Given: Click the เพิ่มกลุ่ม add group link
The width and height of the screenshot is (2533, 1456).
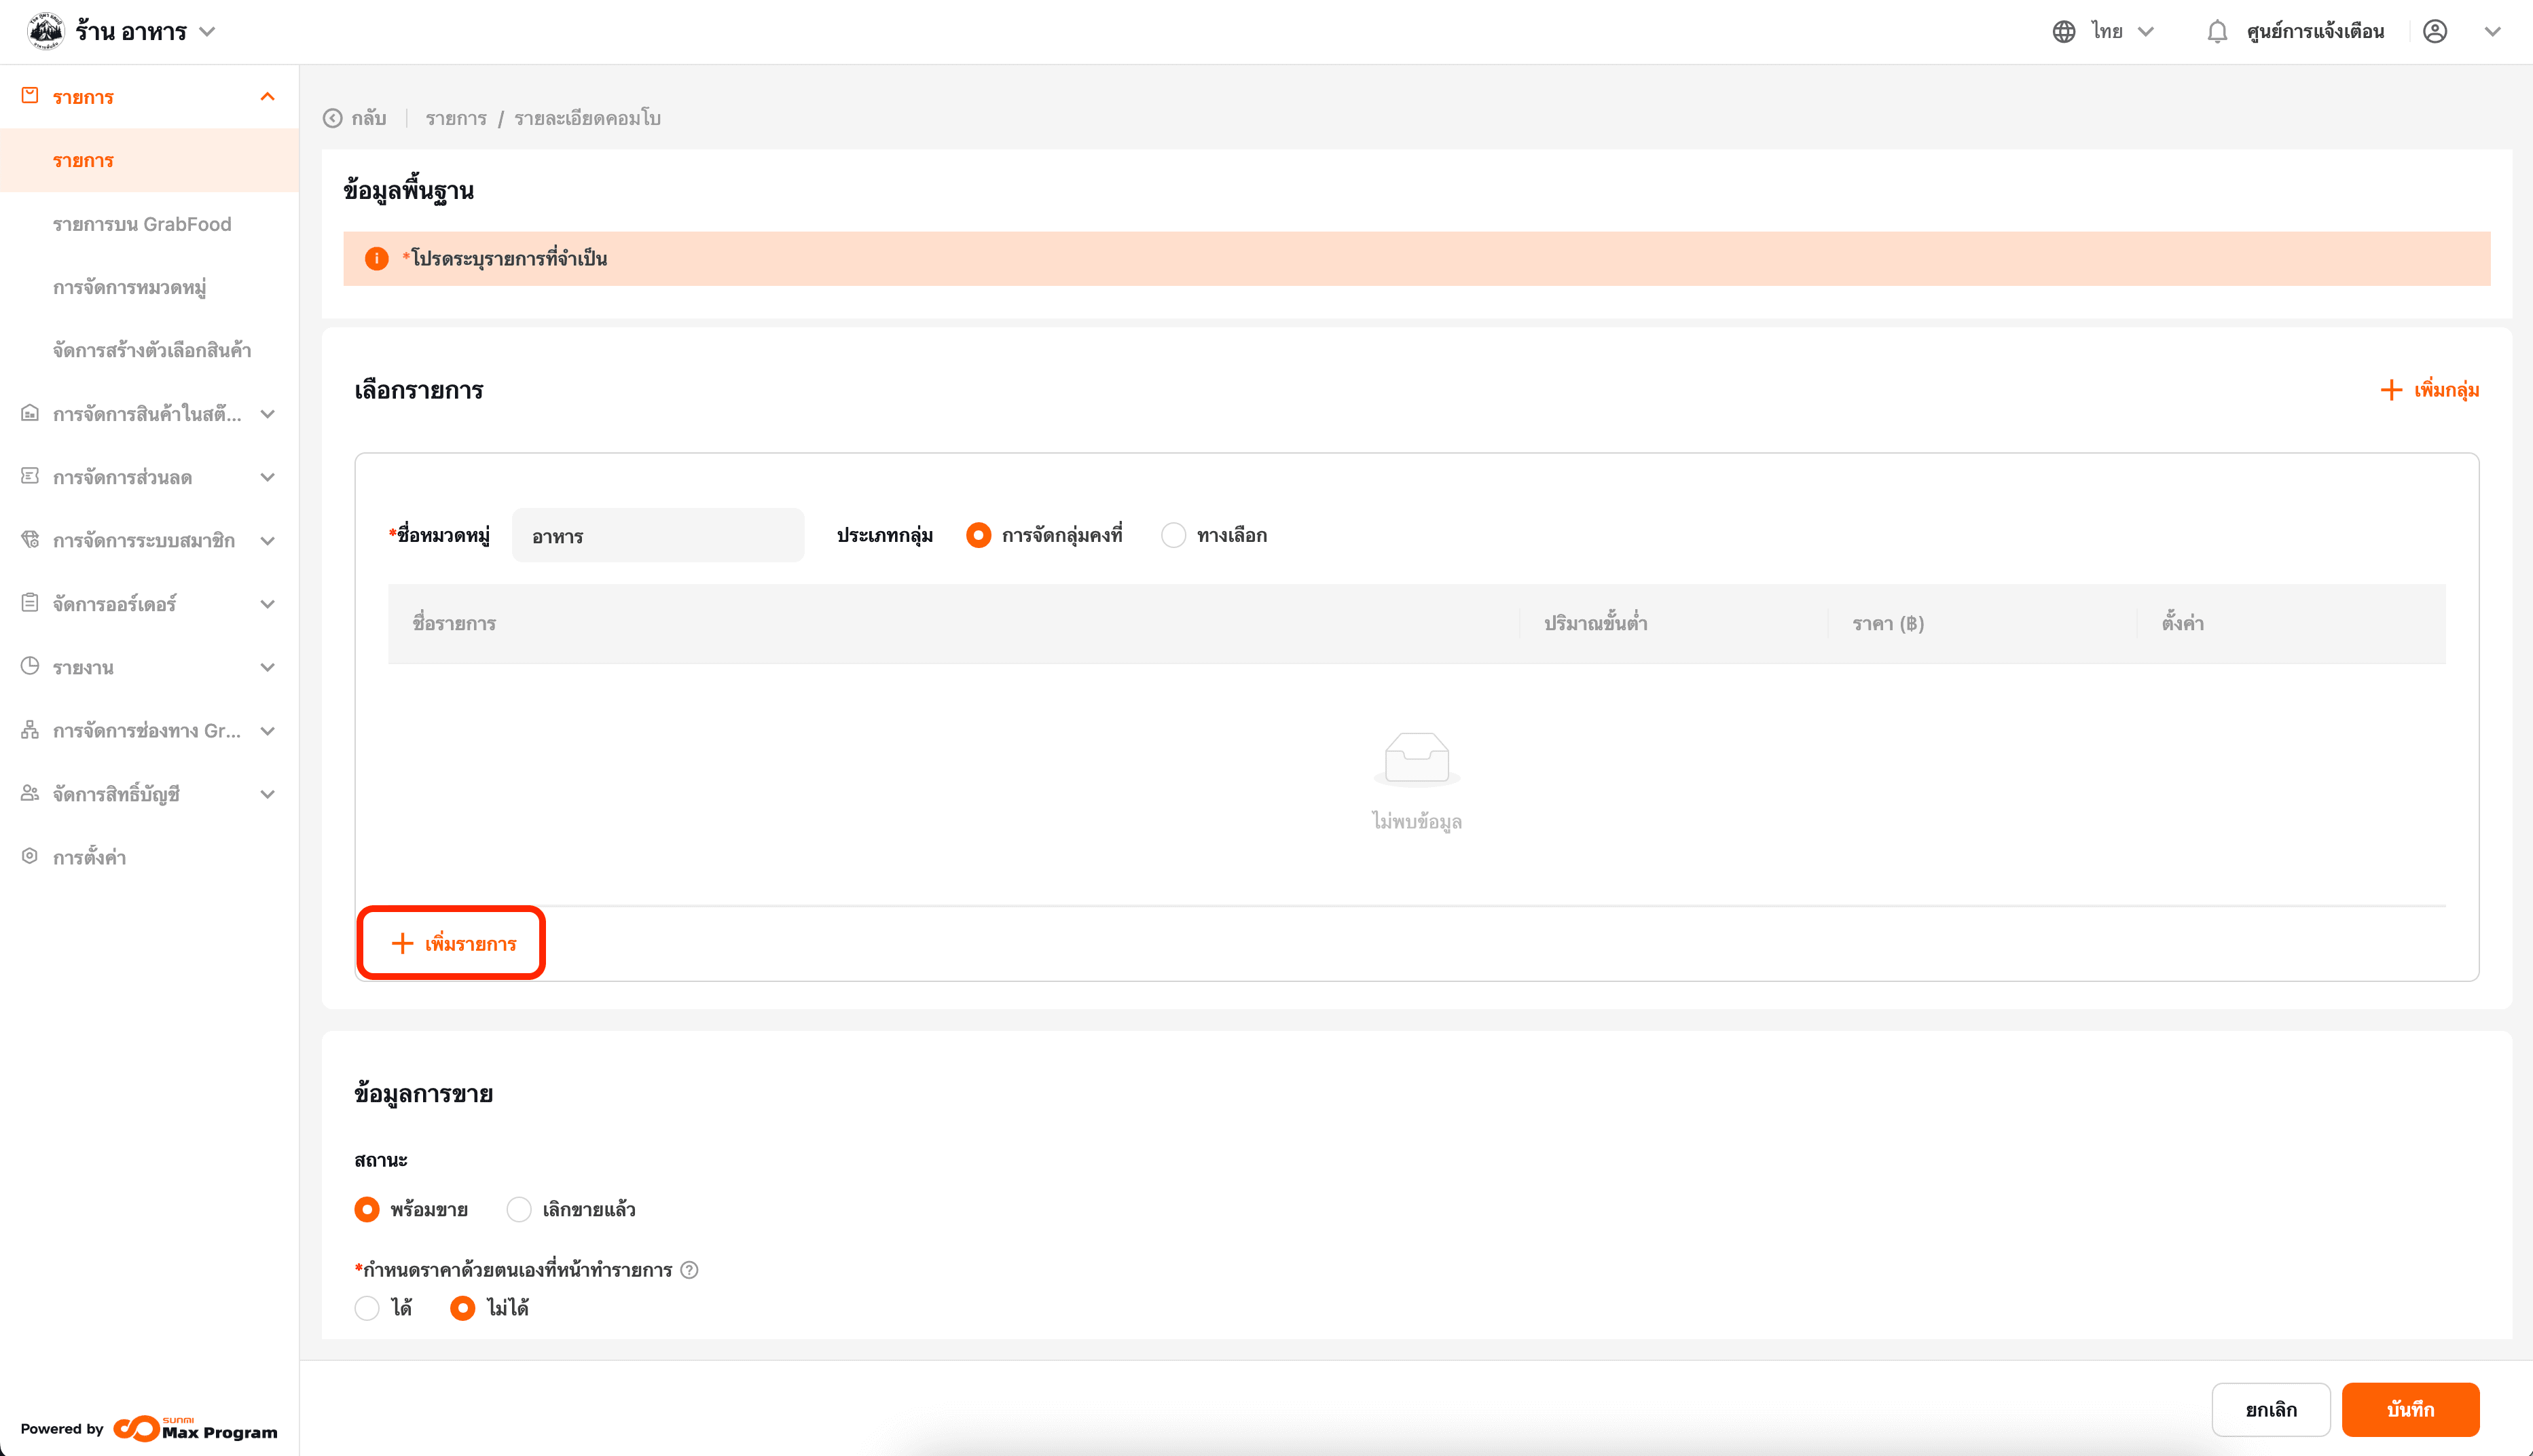Looking at the screenshot, I should click(2430, 390).
